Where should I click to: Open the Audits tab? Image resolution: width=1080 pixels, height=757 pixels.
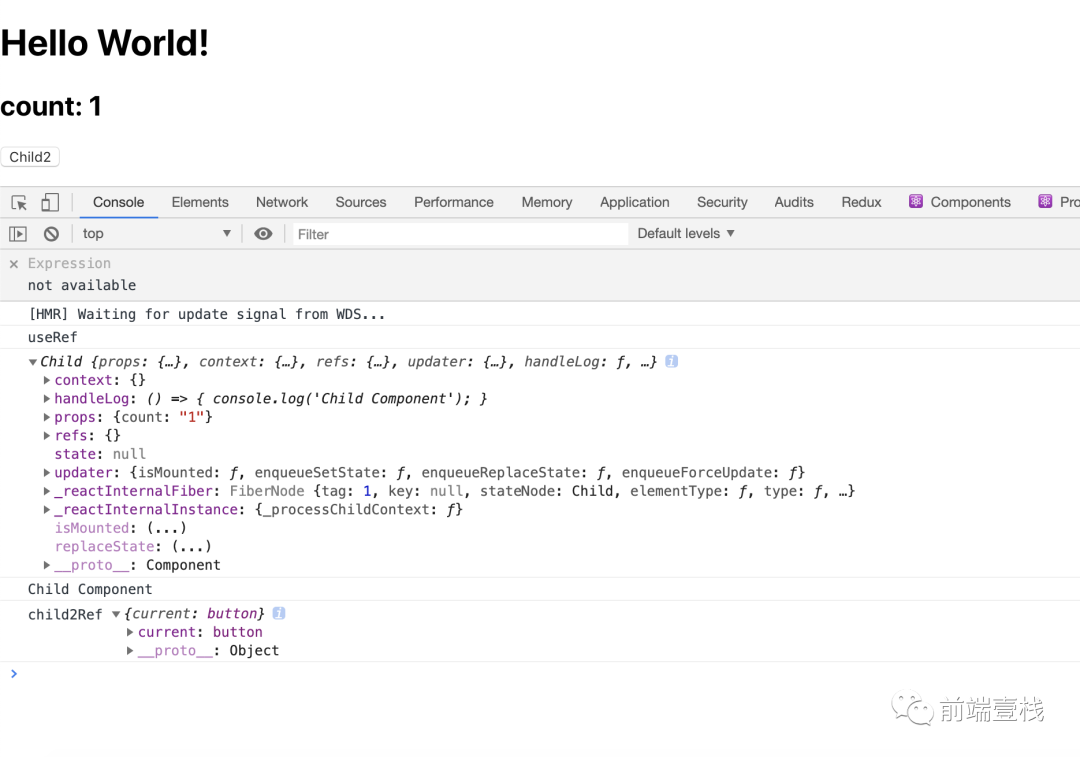(x=794, y=203)
